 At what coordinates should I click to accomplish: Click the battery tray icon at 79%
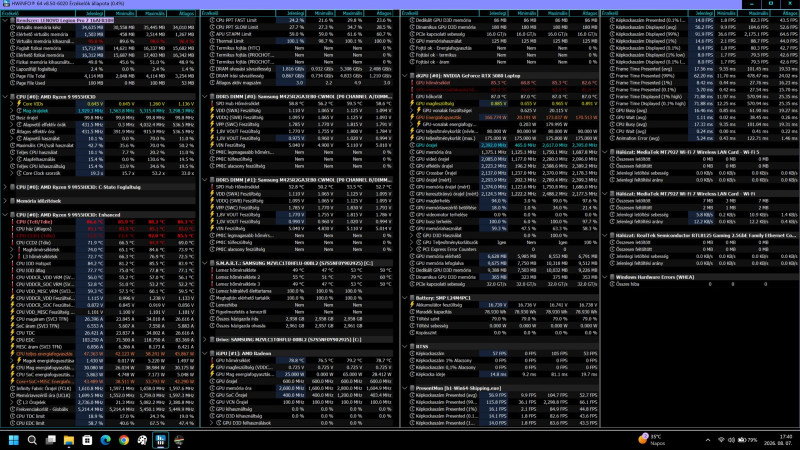(747, 440)
